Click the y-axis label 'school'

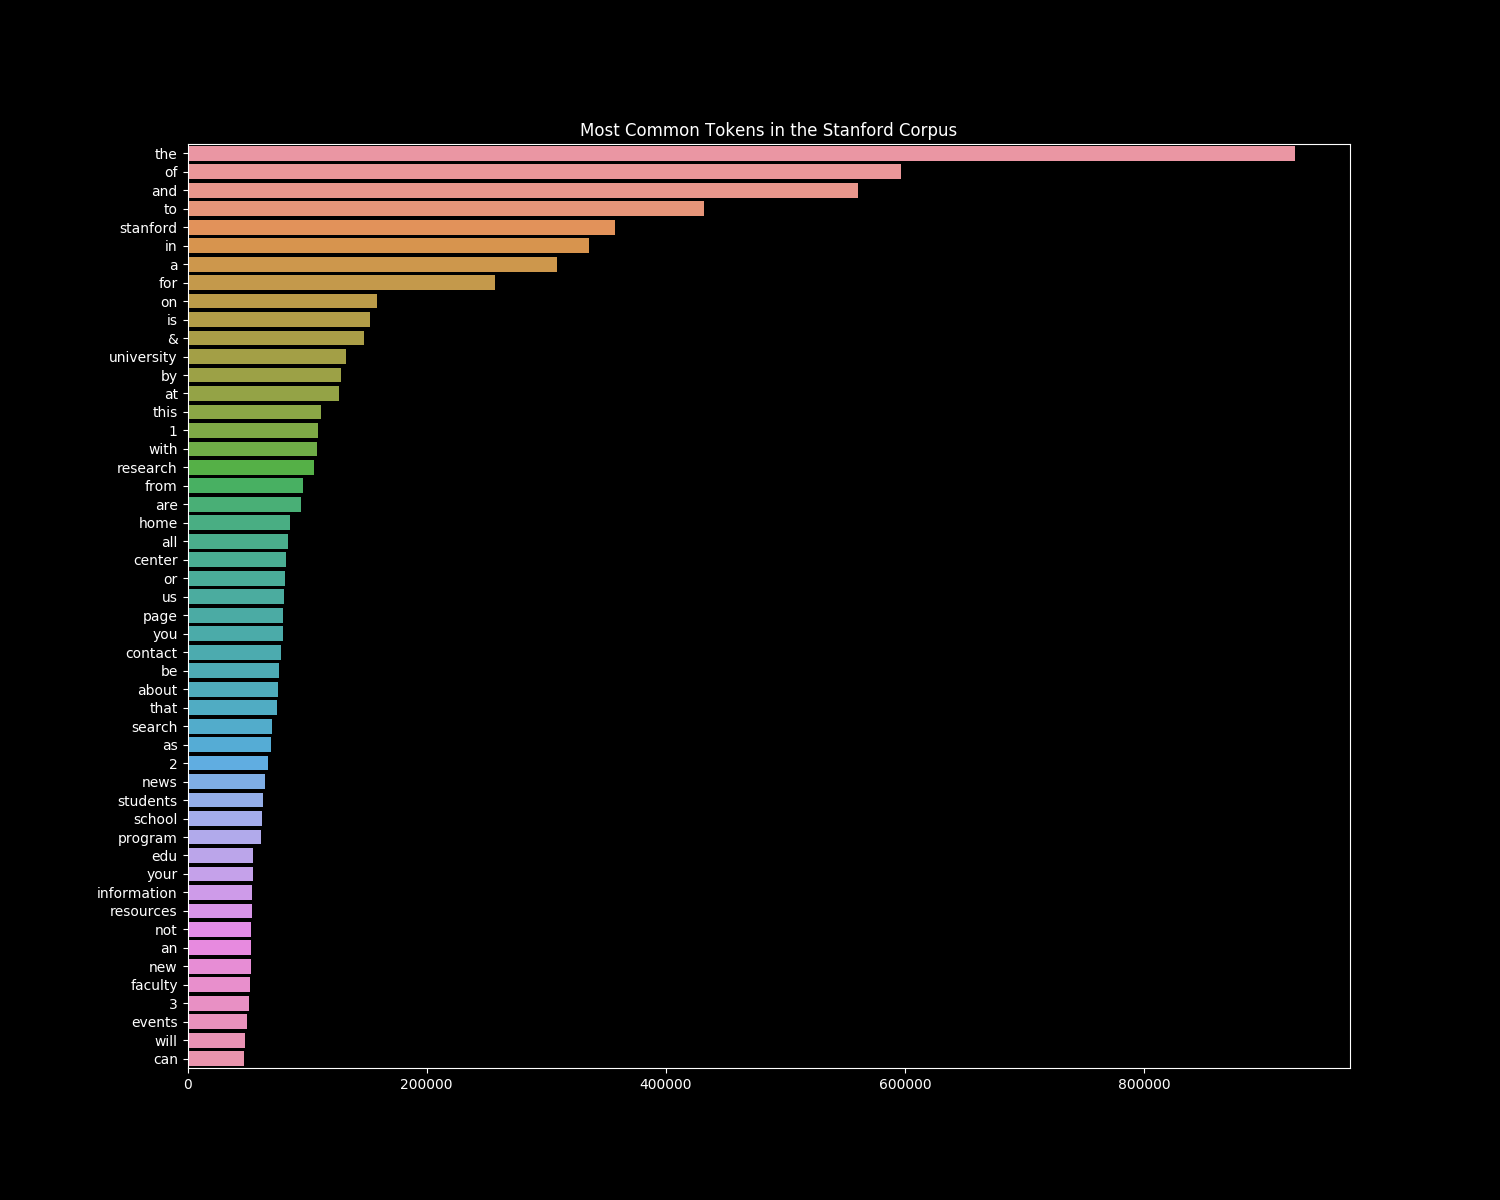[x=155, y=819]
